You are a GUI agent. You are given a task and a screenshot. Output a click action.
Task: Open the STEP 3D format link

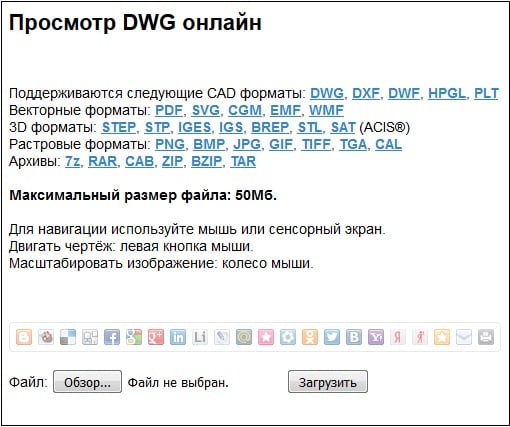pyautogui.click(x=119, y=127)
